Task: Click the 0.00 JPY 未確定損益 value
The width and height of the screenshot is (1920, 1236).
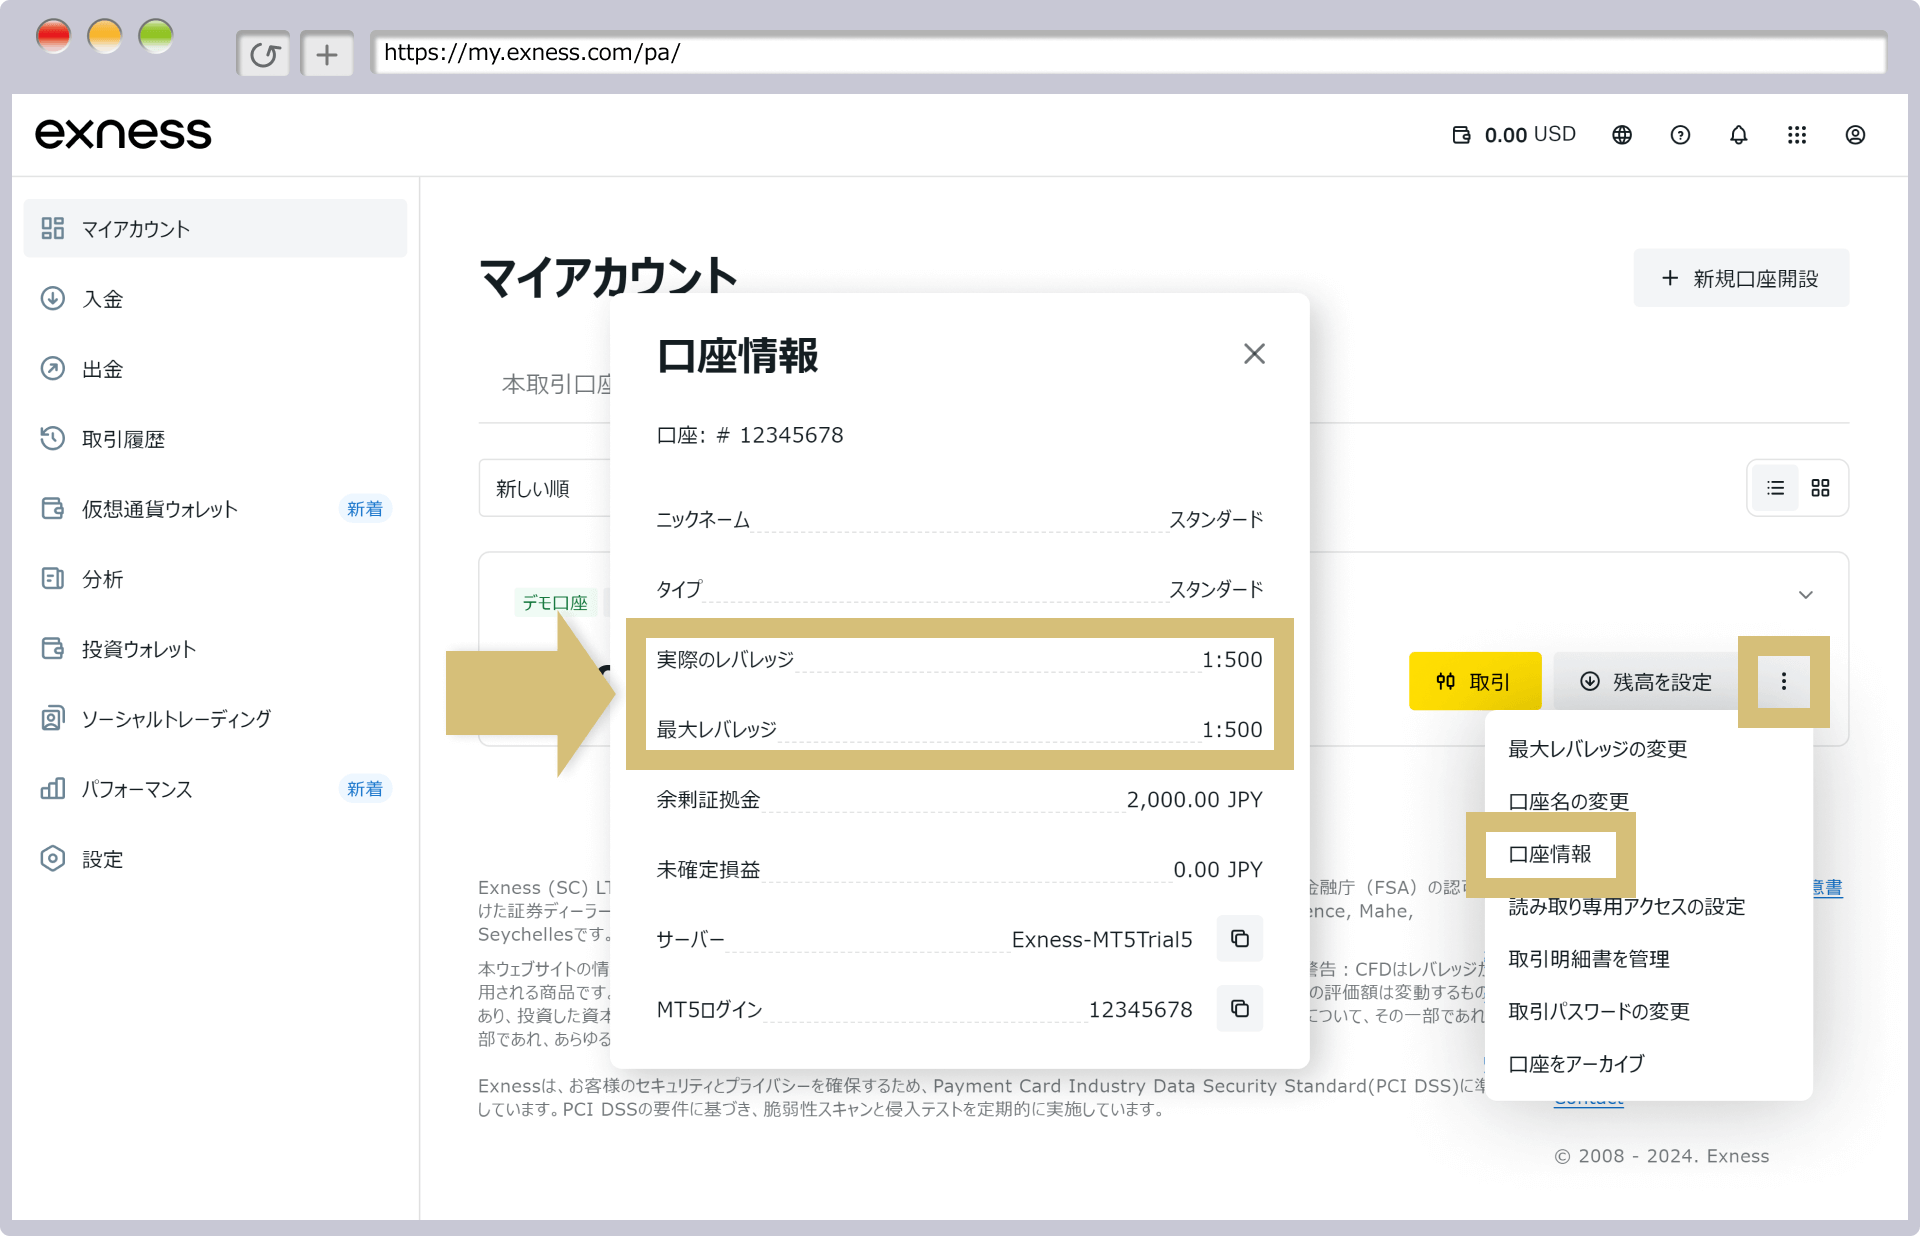Action: 1218,870
